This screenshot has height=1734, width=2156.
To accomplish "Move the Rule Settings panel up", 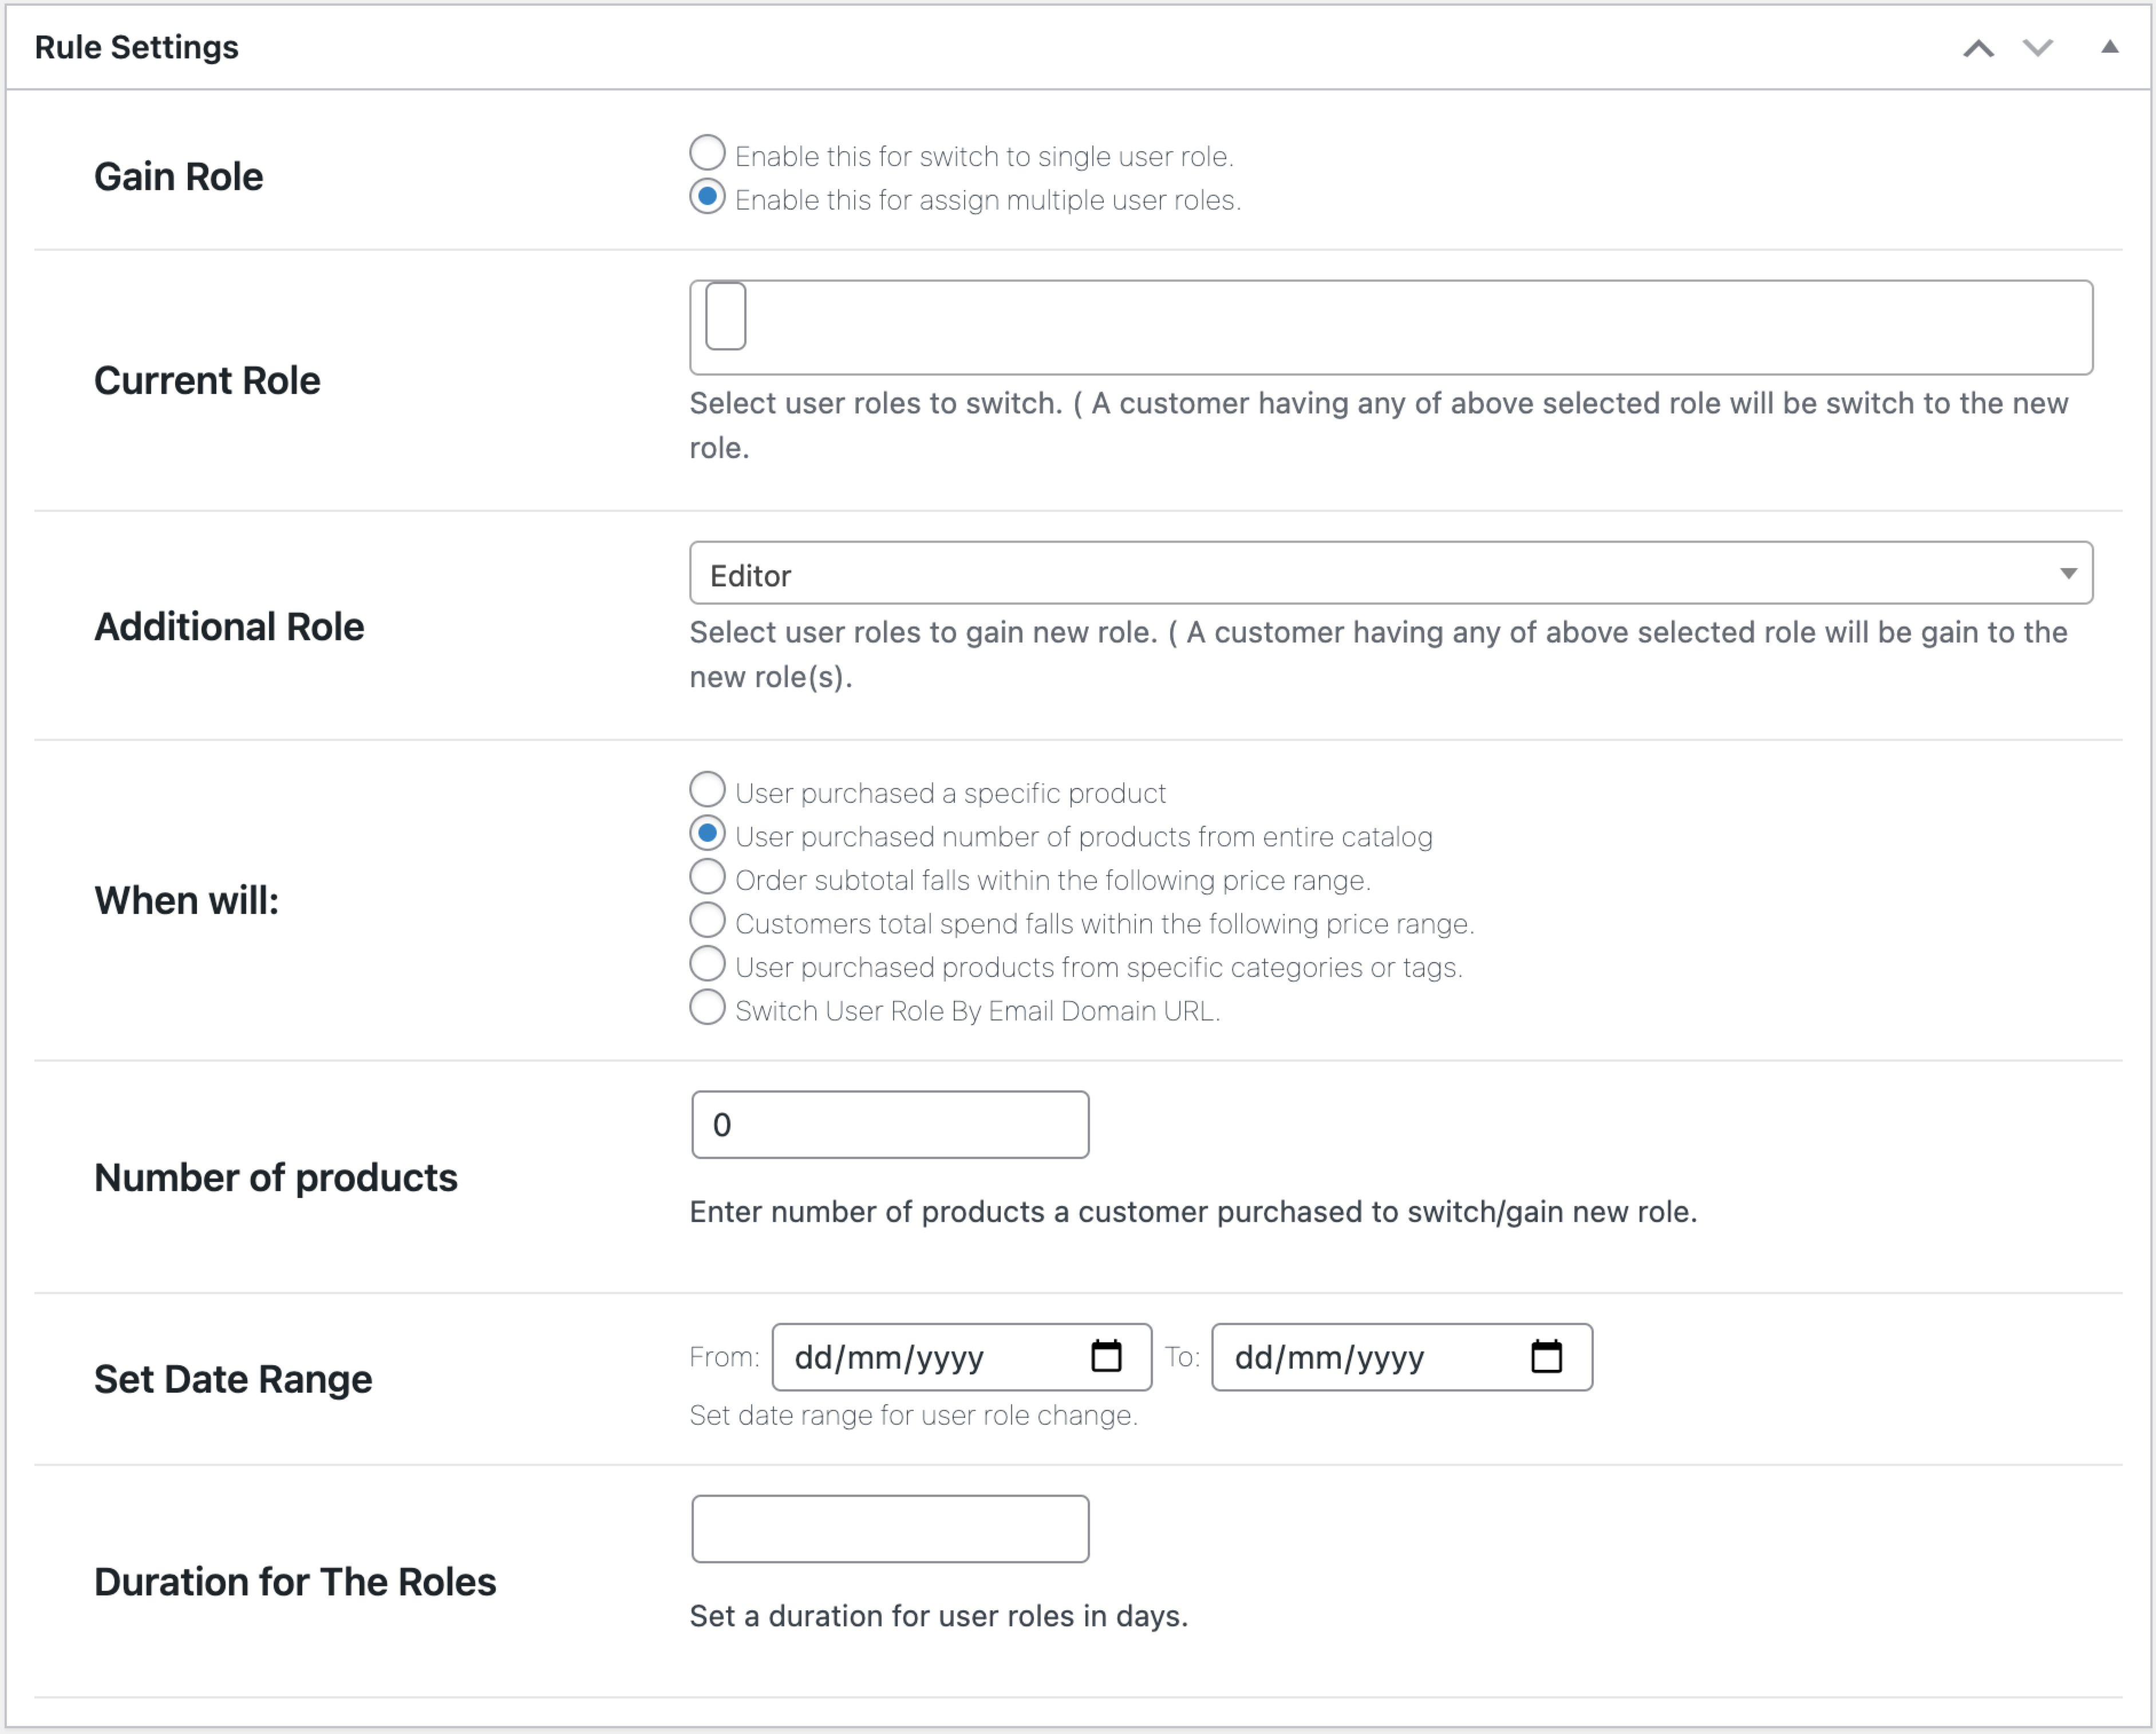I will click(1979, 46).
